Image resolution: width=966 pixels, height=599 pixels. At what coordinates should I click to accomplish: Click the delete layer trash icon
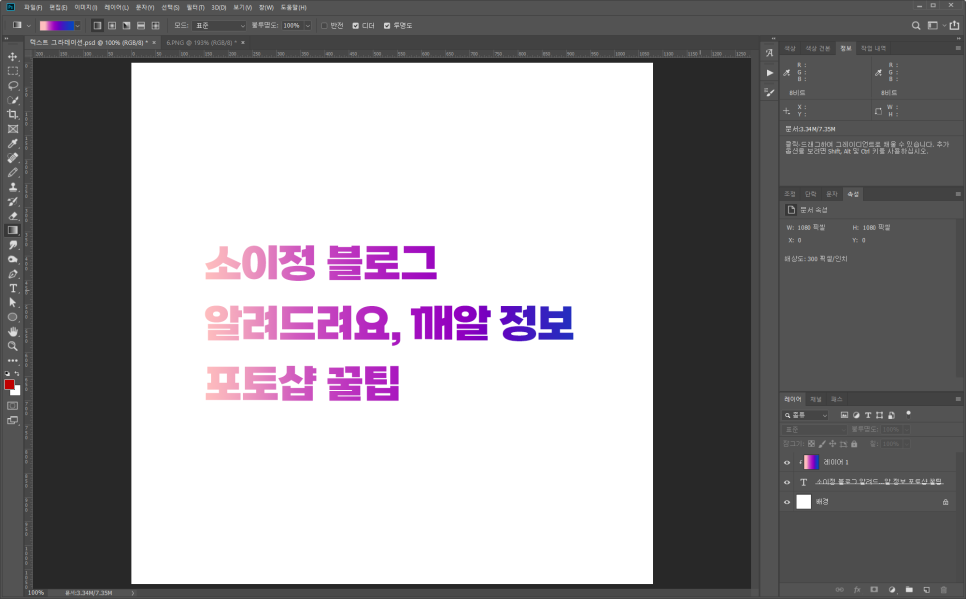click(945, 589)
